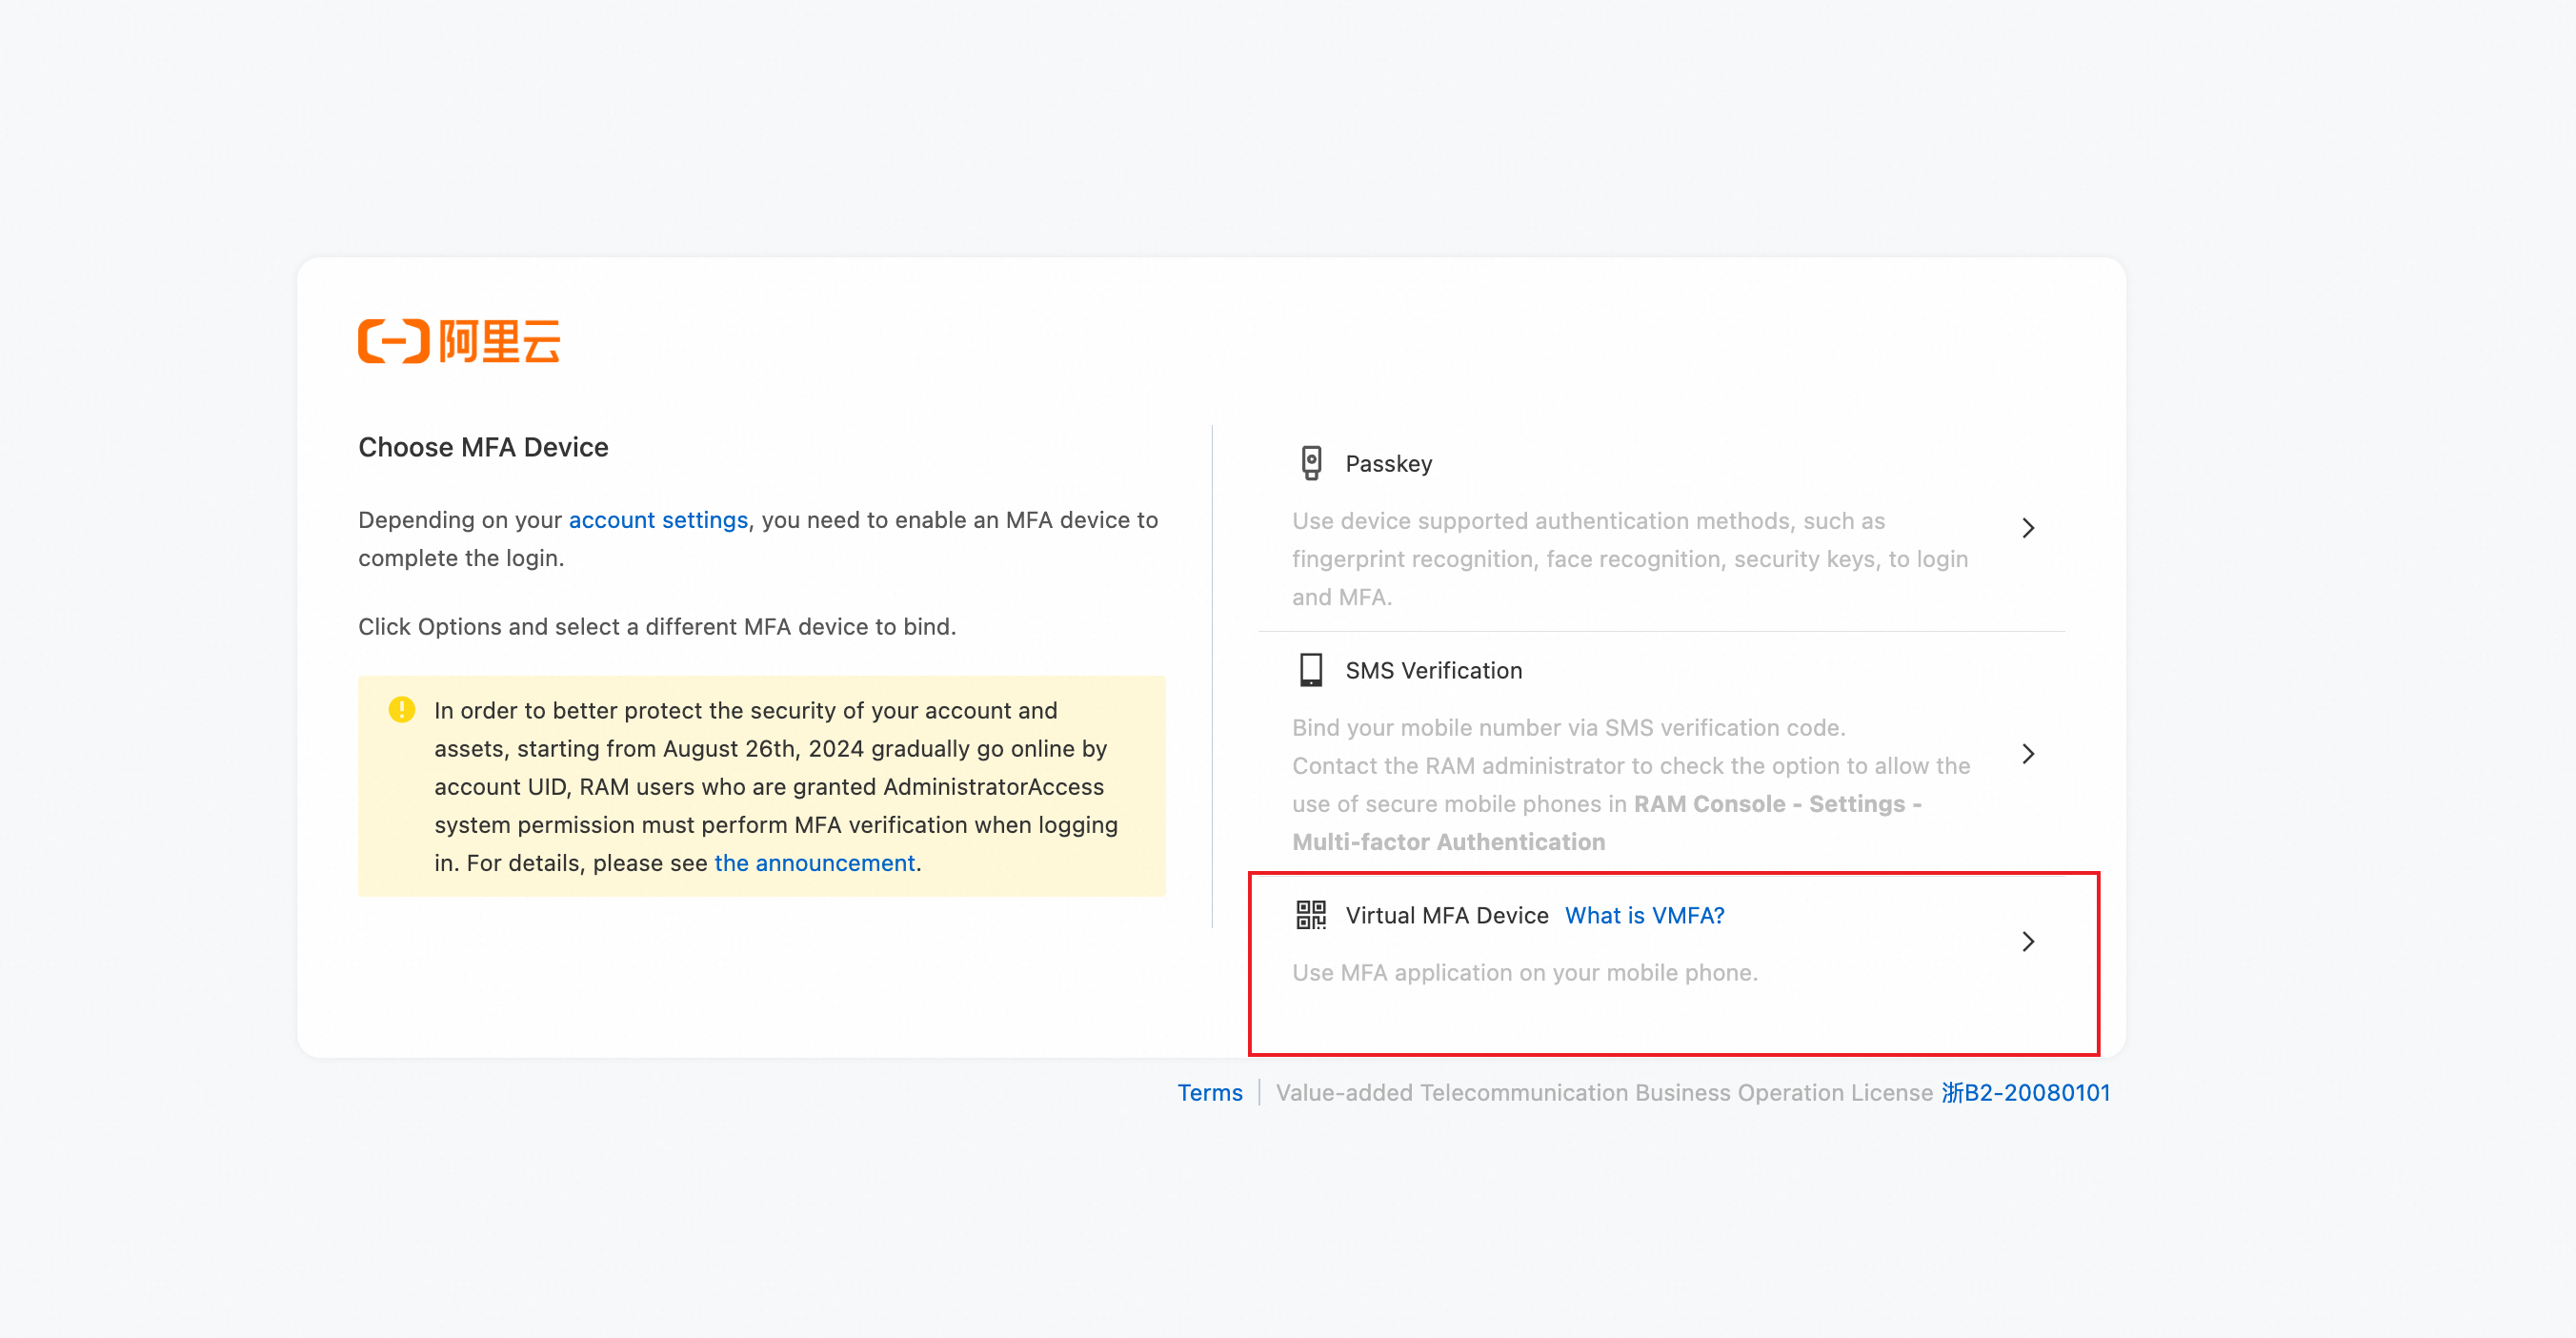Screen dimensions: 2576x1338
Task: Click the Alibaba Cloud logo
Action: pyautogui.click(x=459, y=341)
